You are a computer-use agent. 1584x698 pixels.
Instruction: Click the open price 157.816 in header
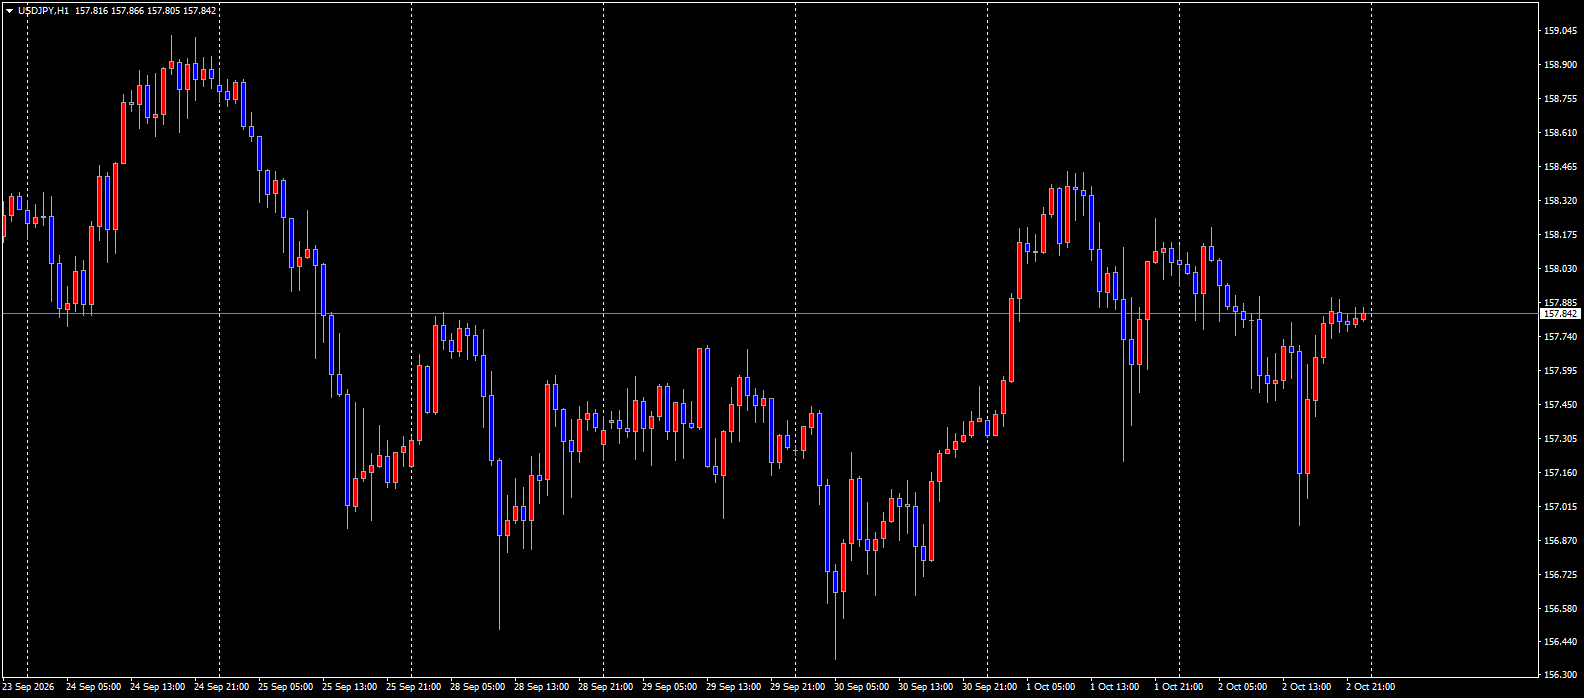tap(91, 11)
